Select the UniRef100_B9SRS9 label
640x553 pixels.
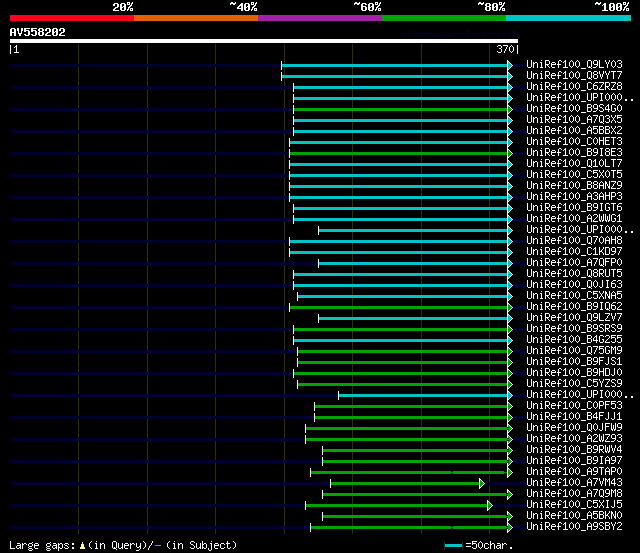pos(574,329)
